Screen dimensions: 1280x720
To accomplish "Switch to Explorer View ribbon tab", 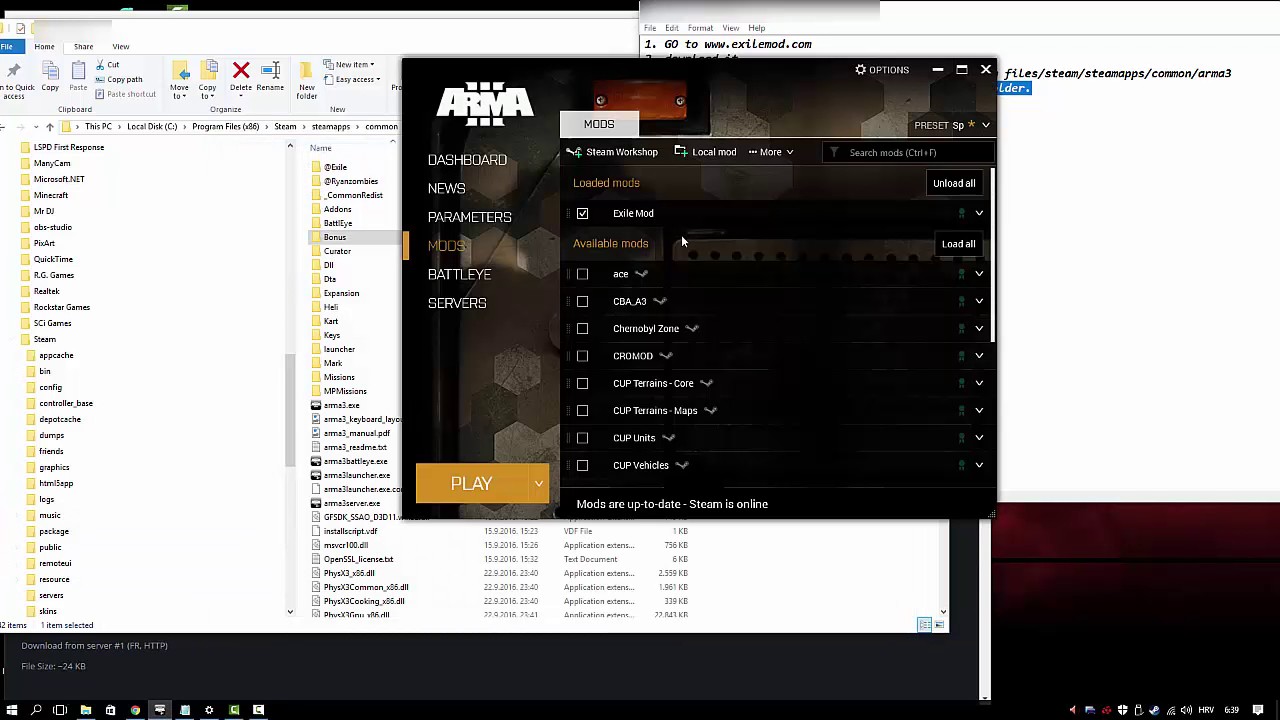I will (x=120, y=47).
